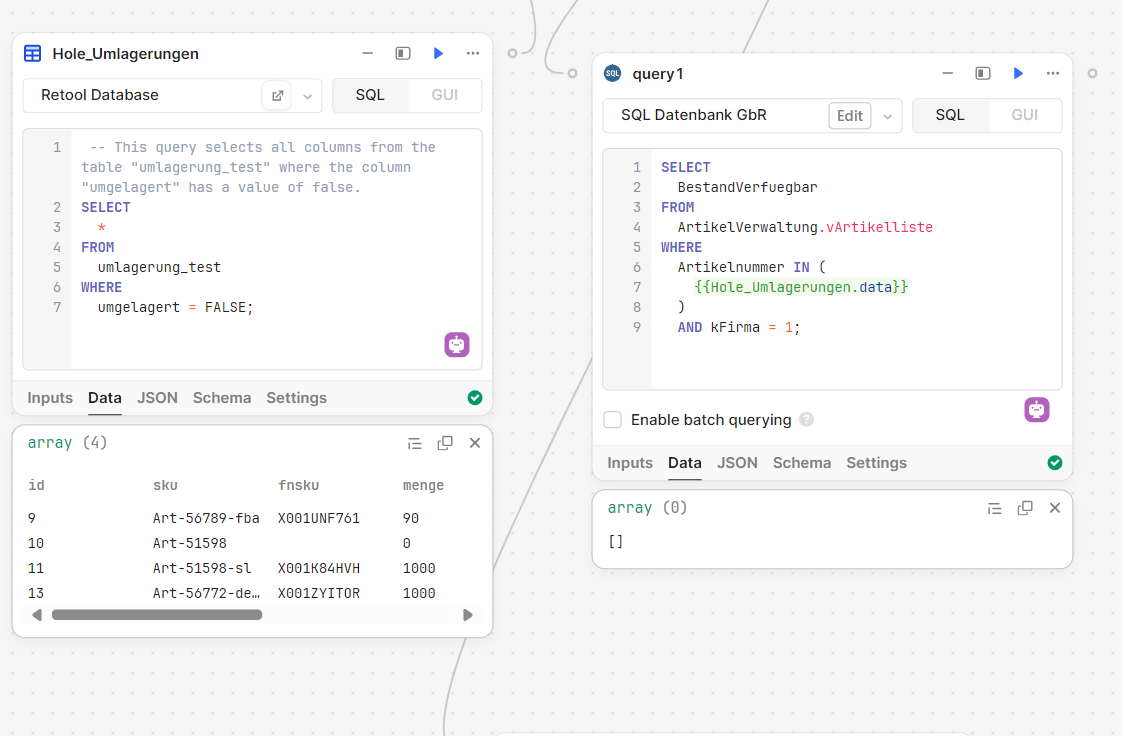Run the Hole_Umlagerungen query block
The height and width of the screenshot is (736, 1122).
(x=438, y=53)
